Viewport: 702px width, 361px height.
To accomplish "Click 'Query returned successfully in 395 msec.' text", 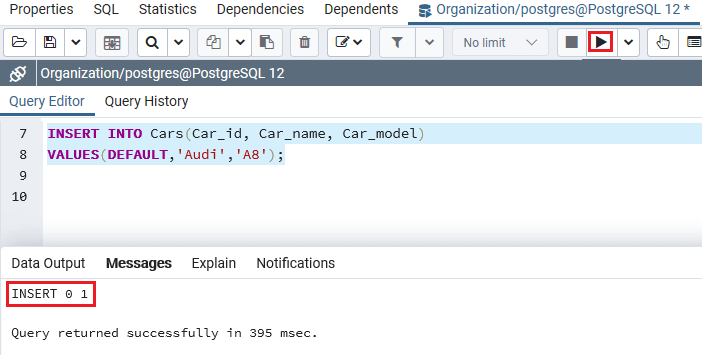I will pos(164,333).
